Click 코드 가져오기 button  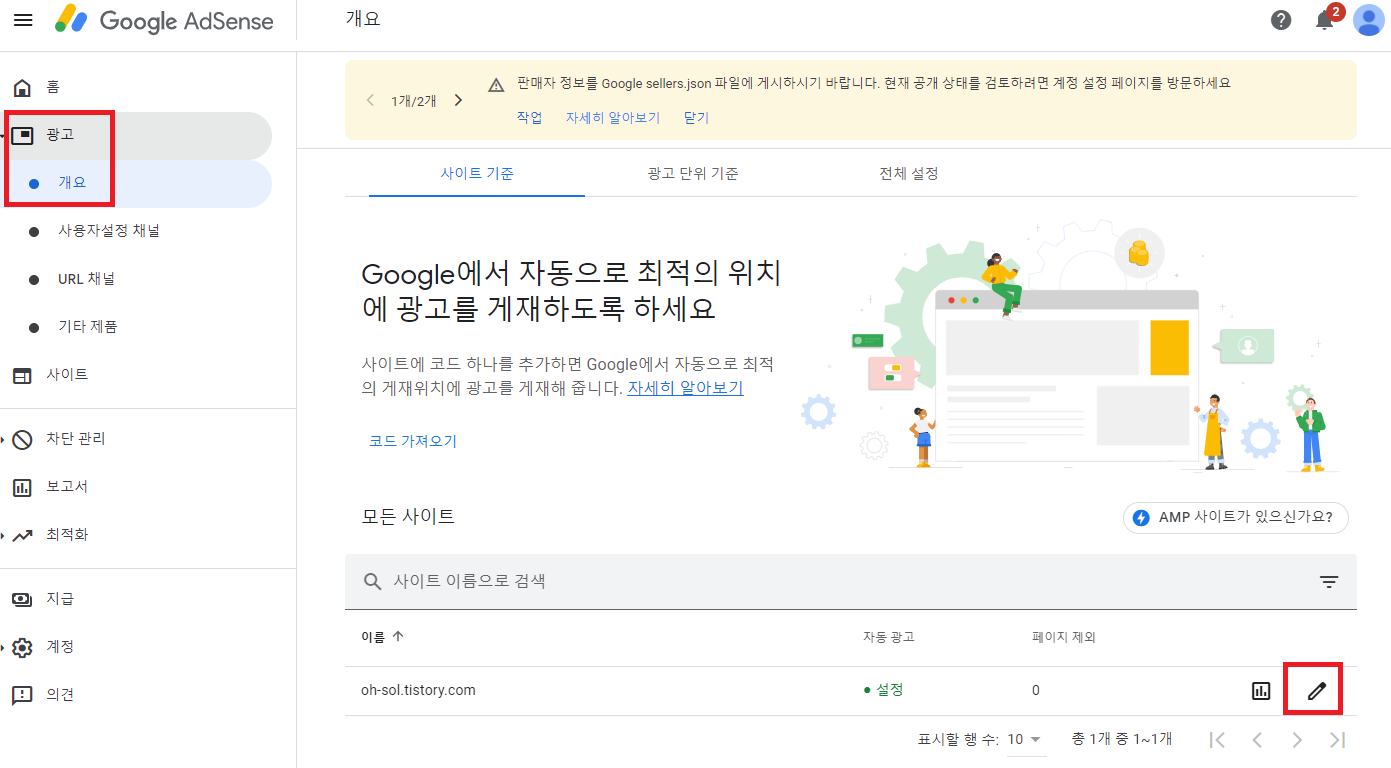(x=413, y=441)
